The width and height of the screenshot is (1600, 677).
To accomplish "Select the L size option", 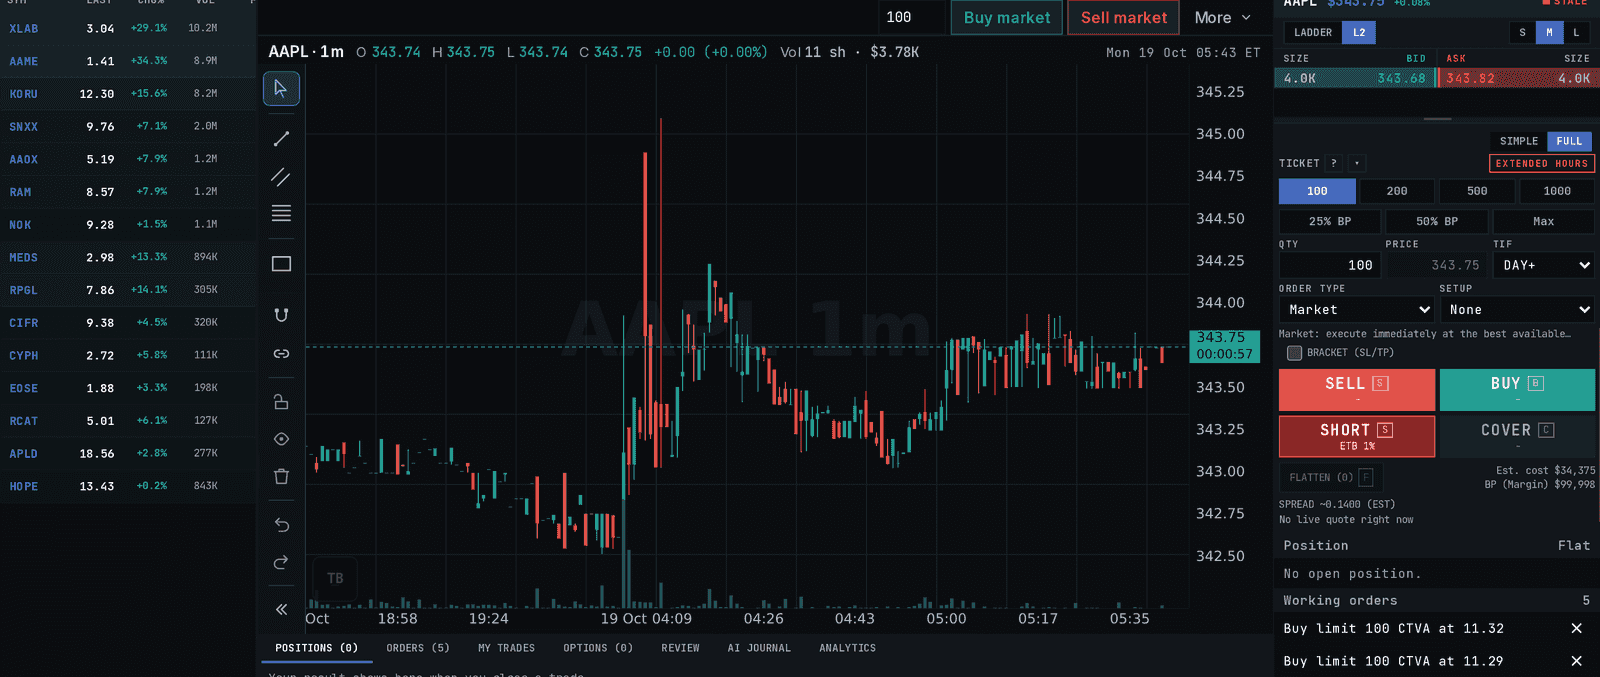I will 1576,32.
